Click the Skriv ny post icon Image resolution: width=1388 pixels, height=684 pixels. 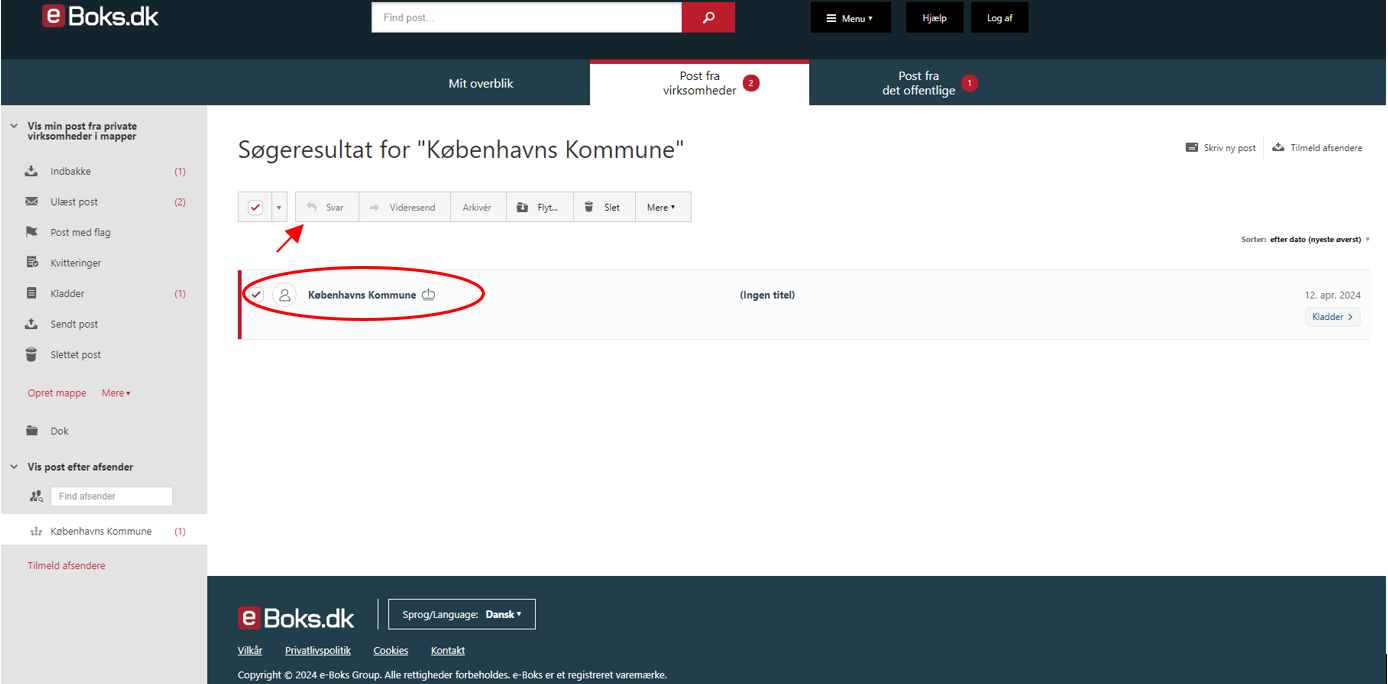1192,148
